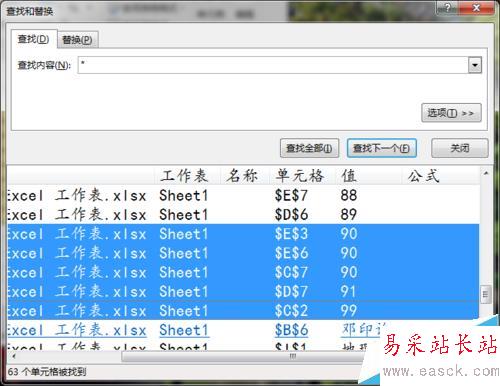The image size is (500, 386).
Task: Click the 查找全部(I) button
Action: click(309, 148)
